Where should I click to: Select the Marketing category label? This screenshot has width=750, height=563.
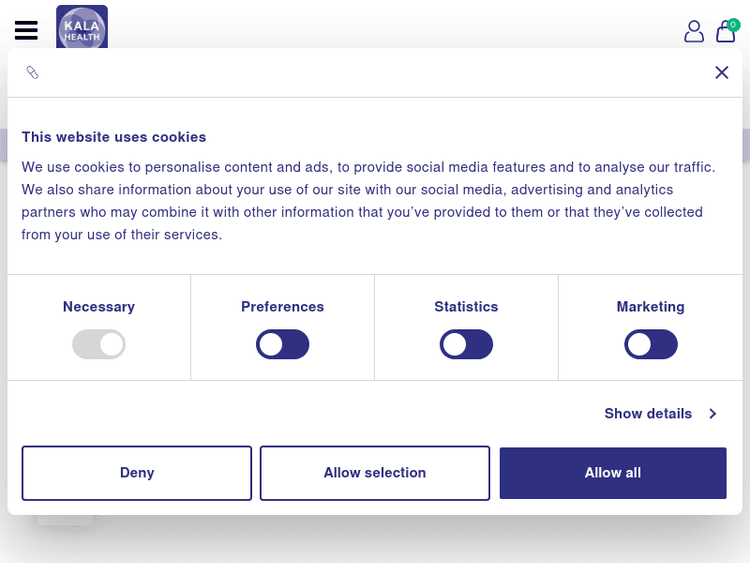click(x=651, y=307)
